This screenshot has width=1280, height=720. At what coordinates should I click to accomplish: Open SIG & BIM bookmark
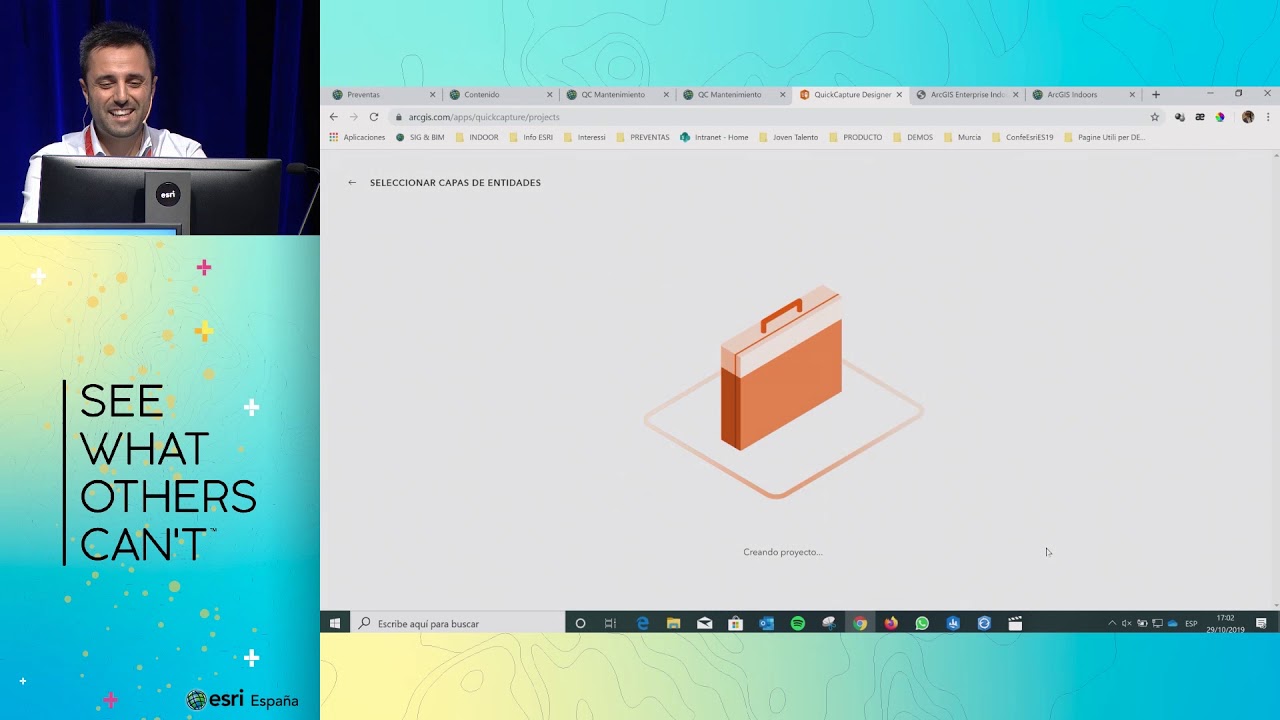click(420, 137)
